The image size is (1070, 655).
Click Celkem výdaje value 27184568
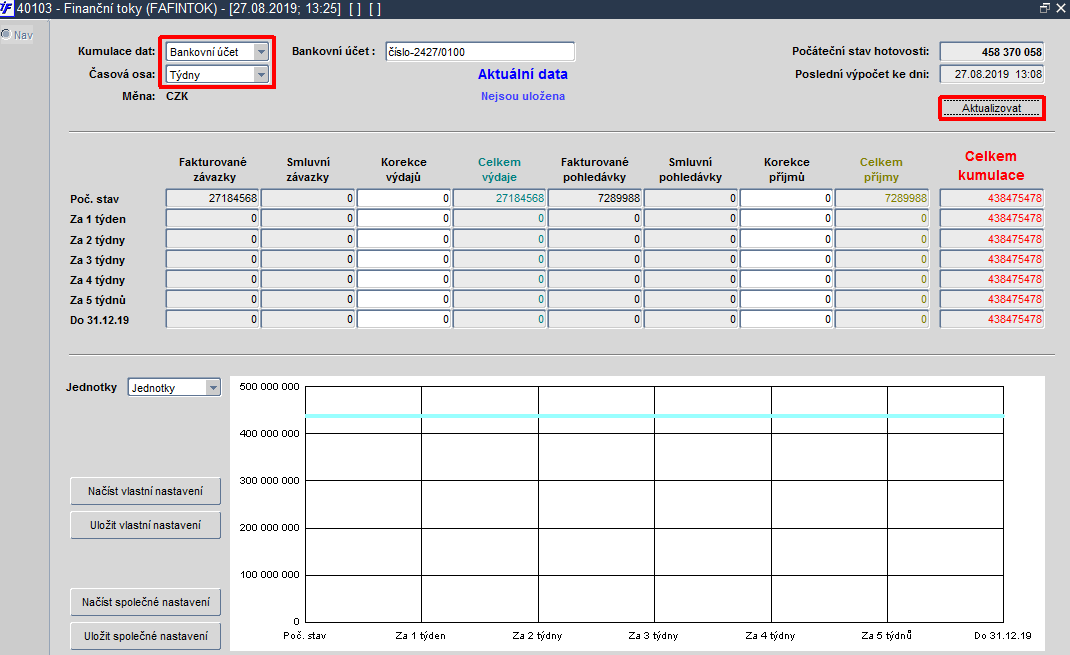tap(499, 198)
